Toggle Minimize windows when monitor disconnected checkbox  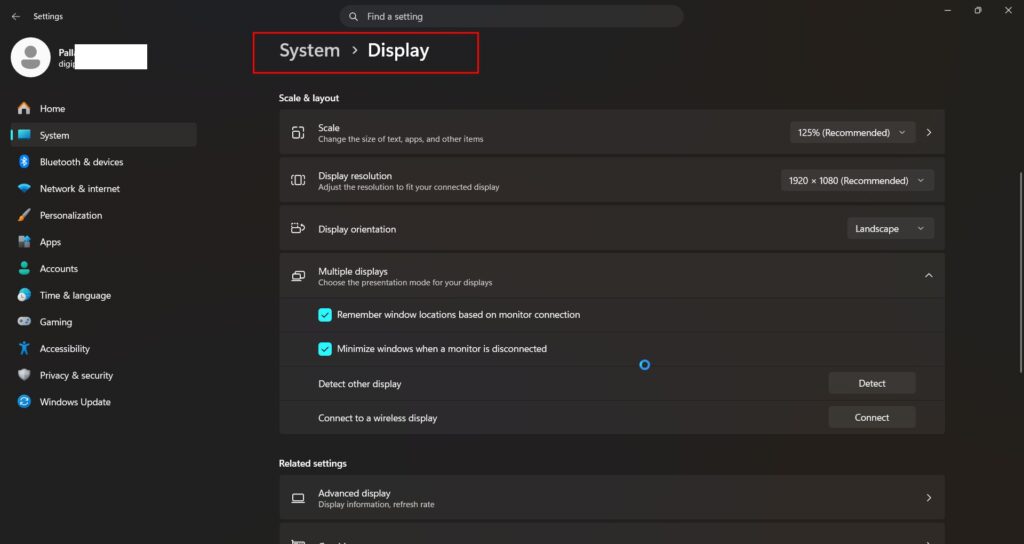click(x=325, y=349)
